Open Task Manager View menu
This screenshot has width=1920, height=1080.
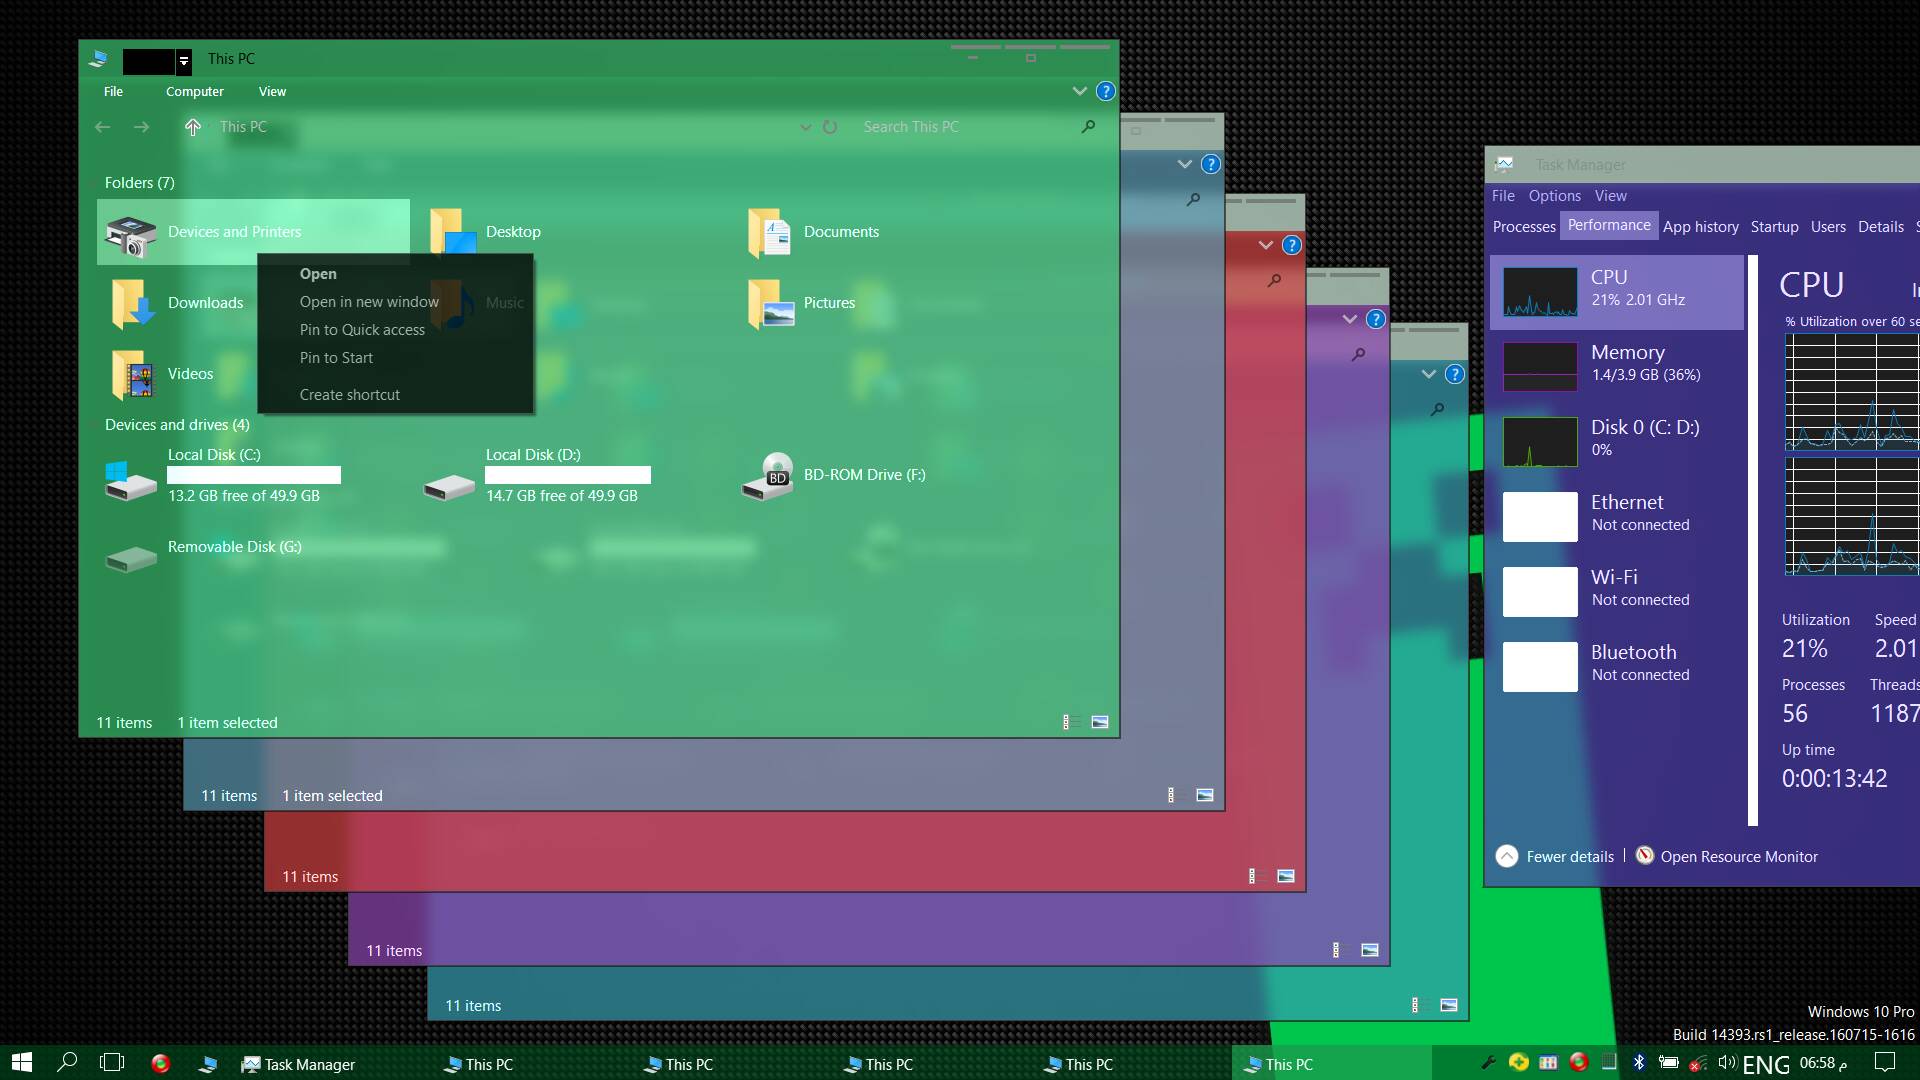1610,196
